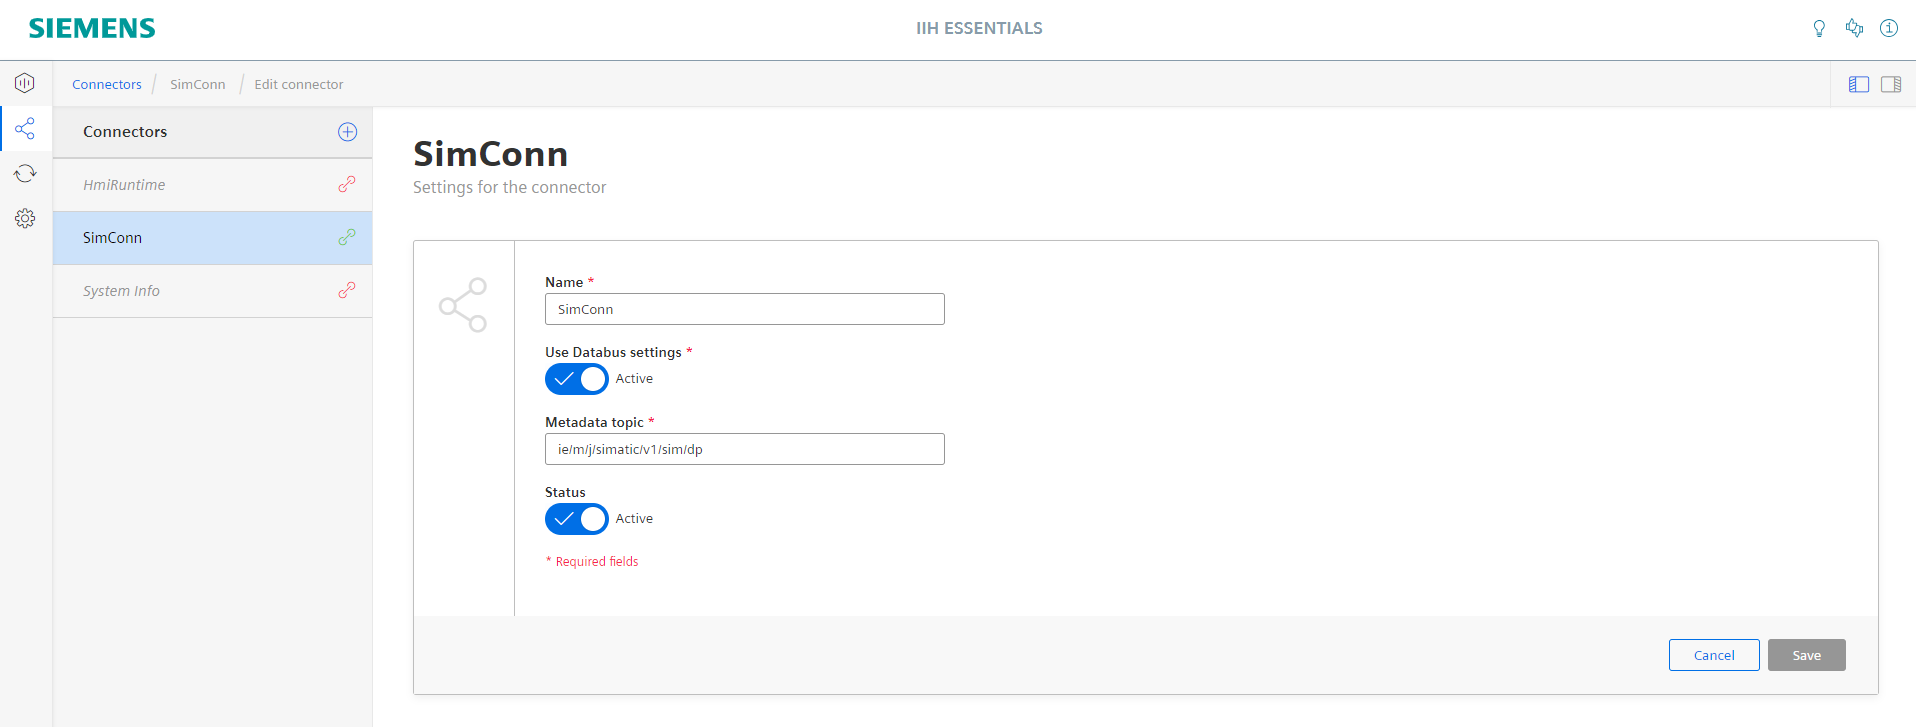Click 'Settings for the connector' subtitle
1916x727 pixels.
pyautogui.click(x=510, y=187)
